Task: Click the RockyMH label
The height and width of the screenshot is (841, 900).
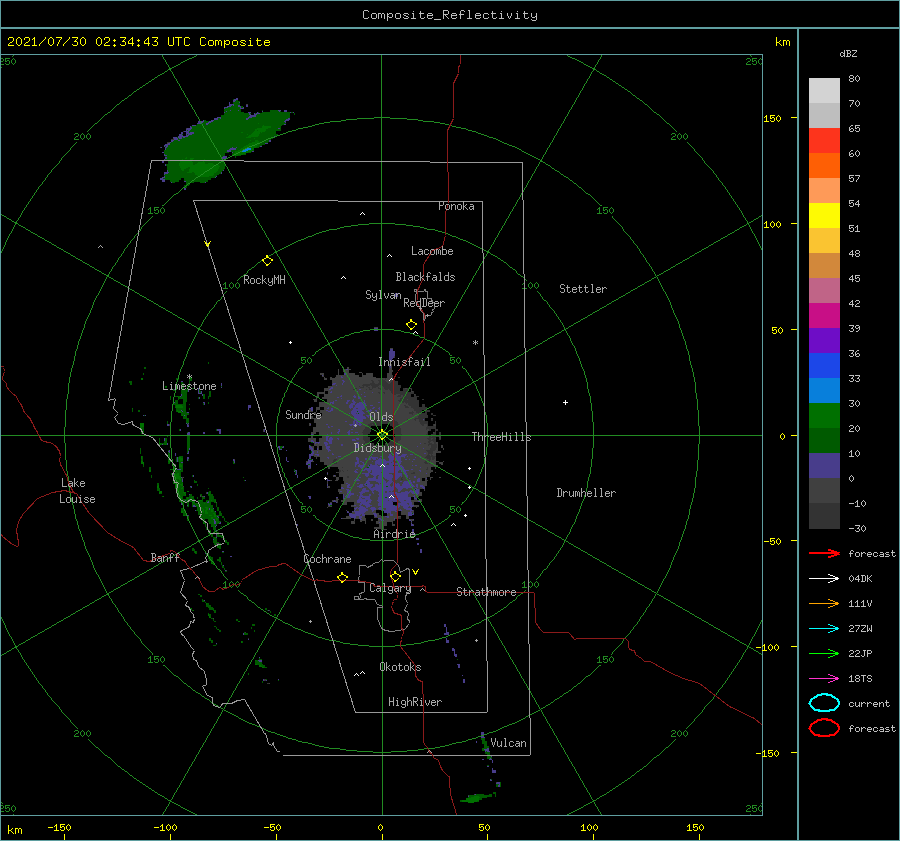Action: click(x=264, y=280)
